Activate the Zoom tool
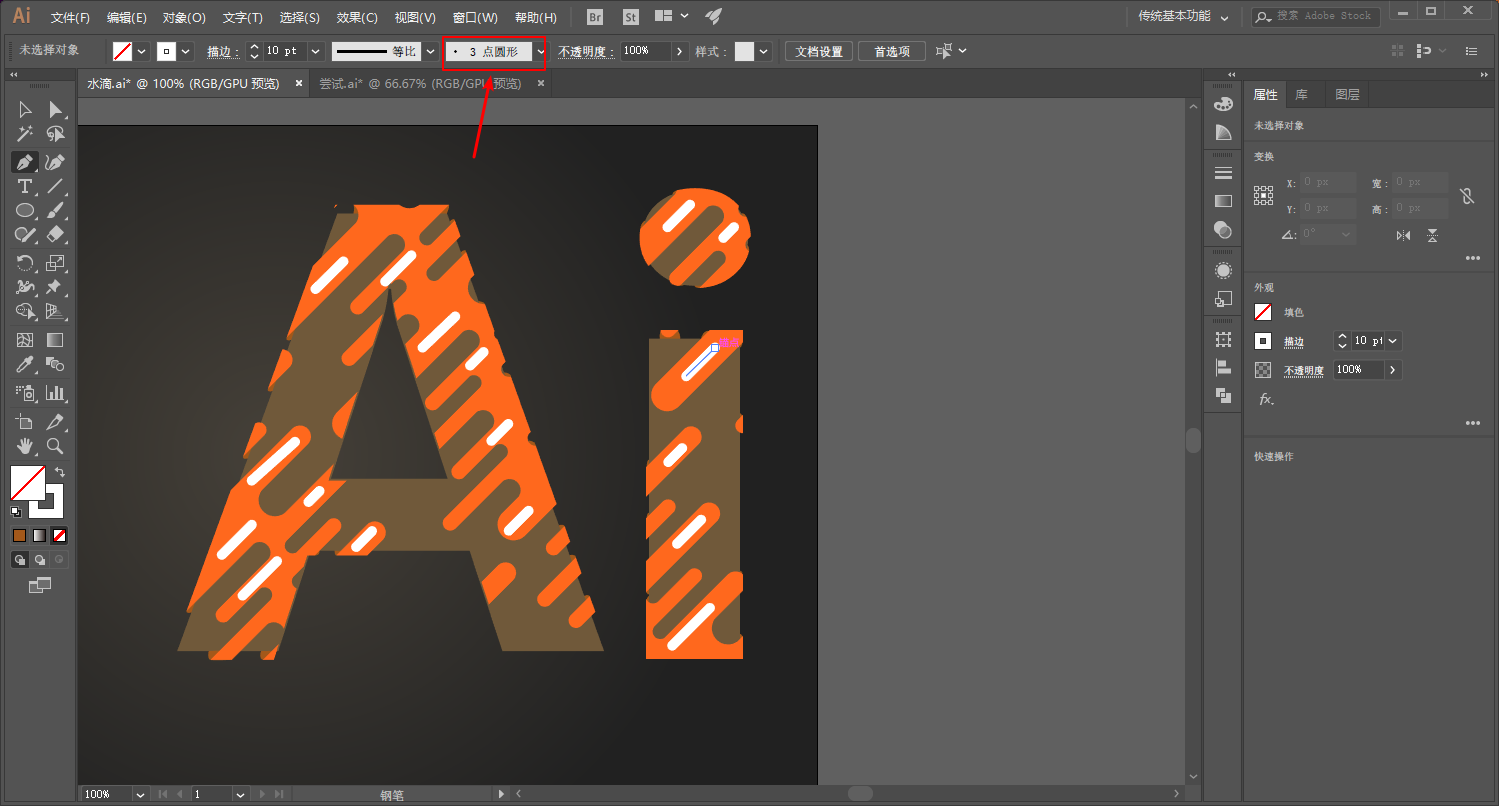1499x806 pixels. click(x=55, y=446)
